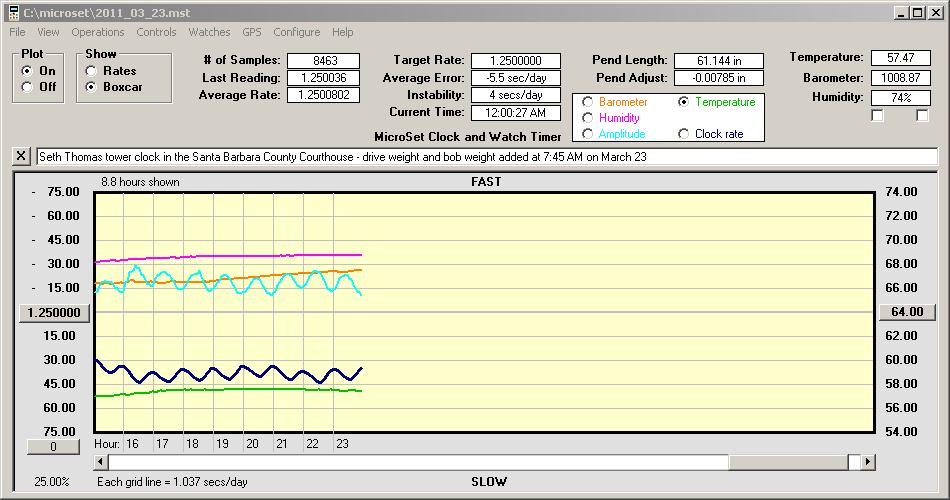Image resolution: width=950 pixels, height=500 pixels.
Task: Click the Pend Adjust field
Action: click(719, 78)
